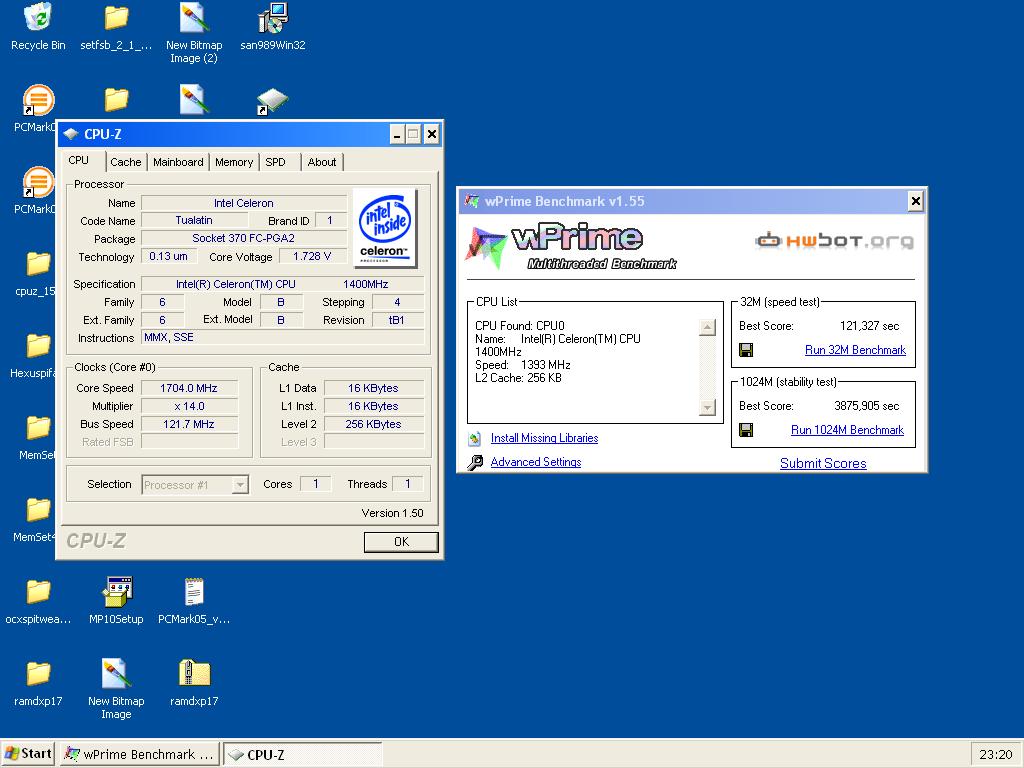The height and width of the screenshot is (768, 1024).
Task: Click the CPU-Z taskbar button
Action: pos(302,754)
